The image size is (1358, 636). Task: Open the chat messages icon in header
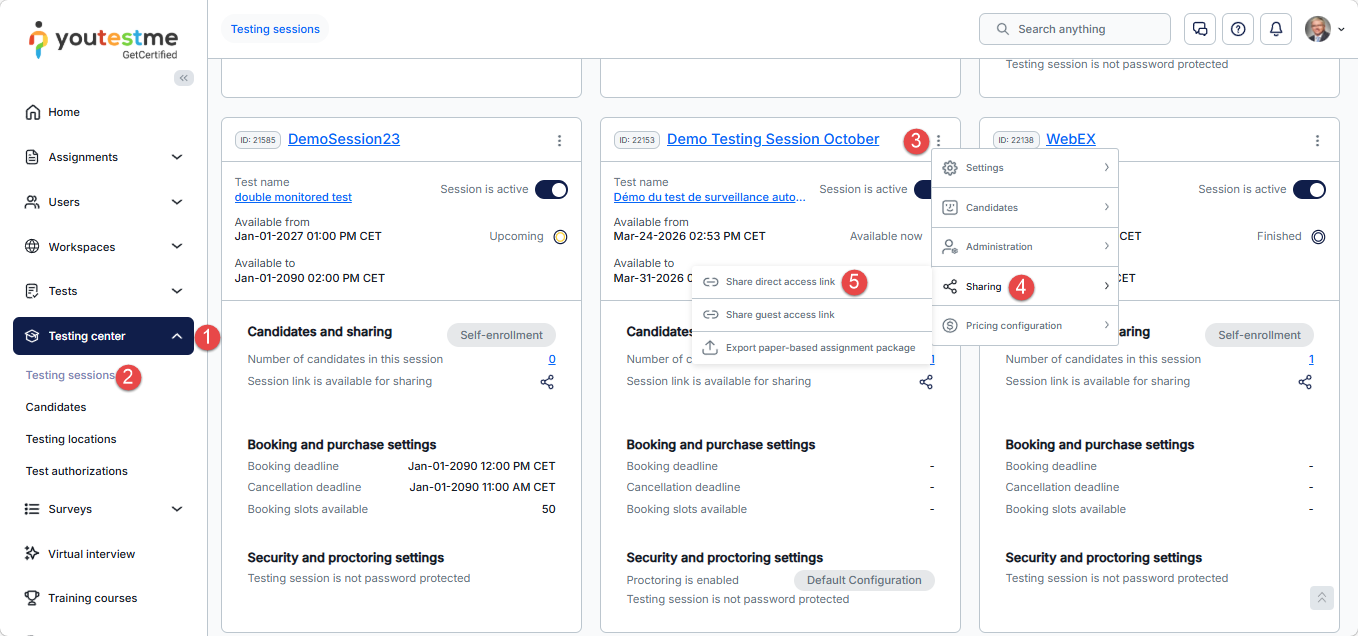point(1199,29)
